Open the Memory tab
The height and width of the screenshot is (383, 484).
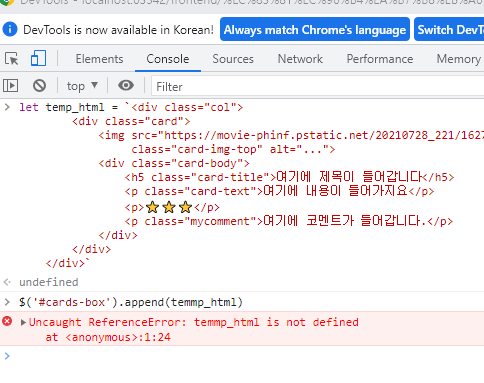(x=459, y=59)
